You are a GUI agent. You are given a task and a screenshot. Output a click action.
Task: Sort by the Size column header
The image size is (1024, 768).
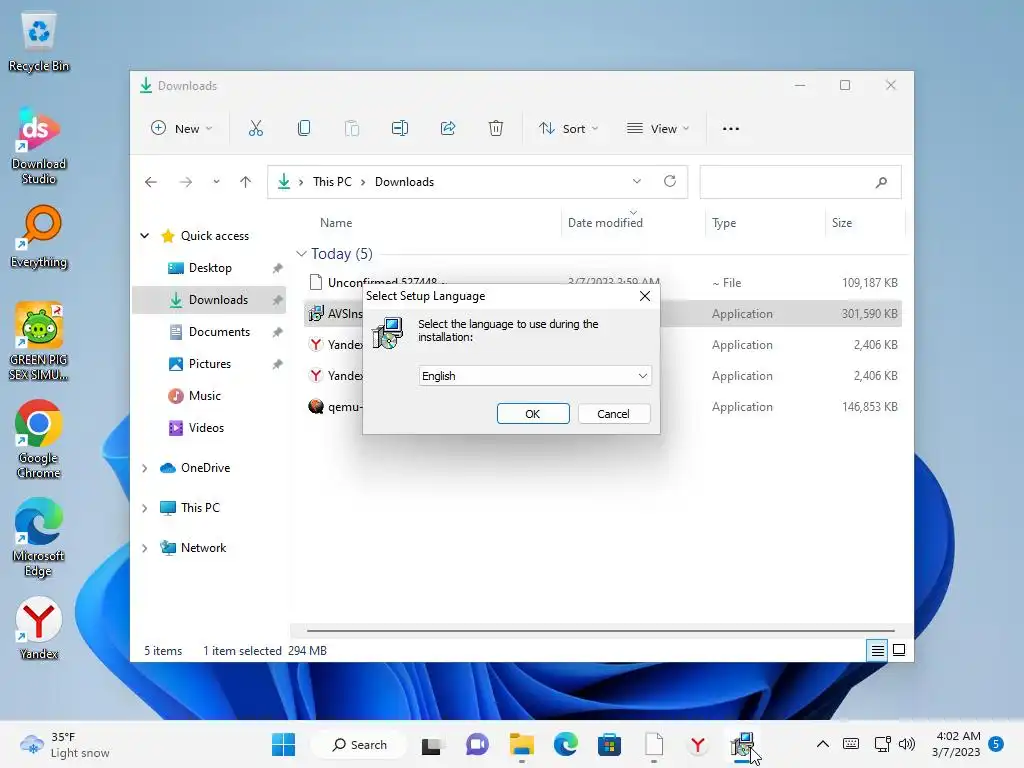(x=842, y=223)
